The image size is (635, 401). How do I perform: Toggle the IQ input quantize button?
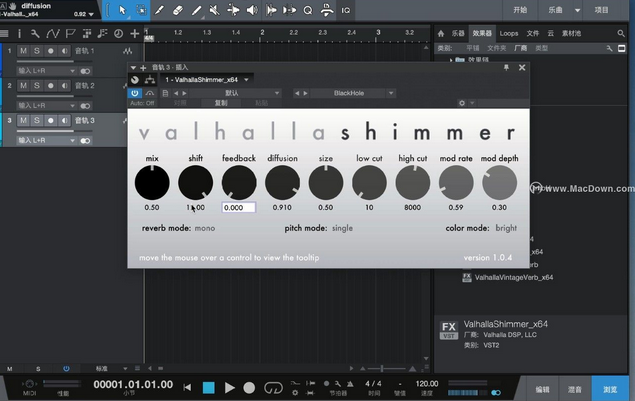345,10
